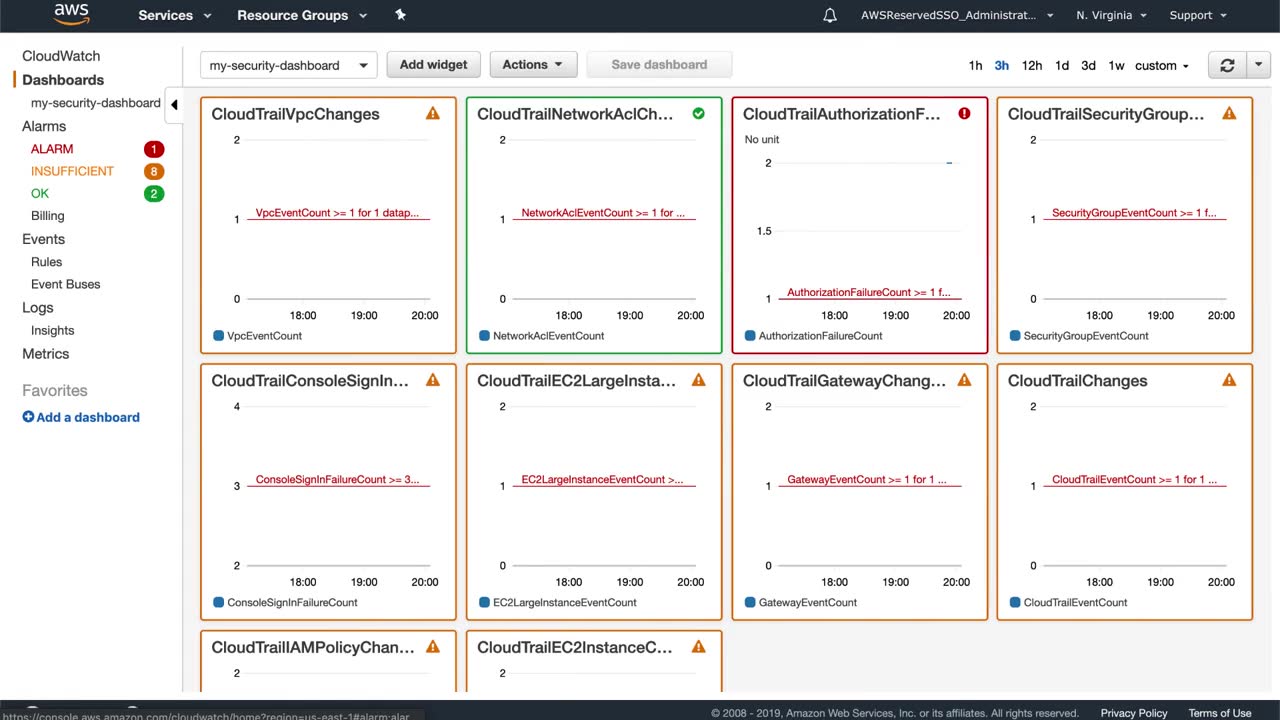Open Alarms in sidebar
The width and height of the screenshot is (1280, 720).
coord(44,126)
